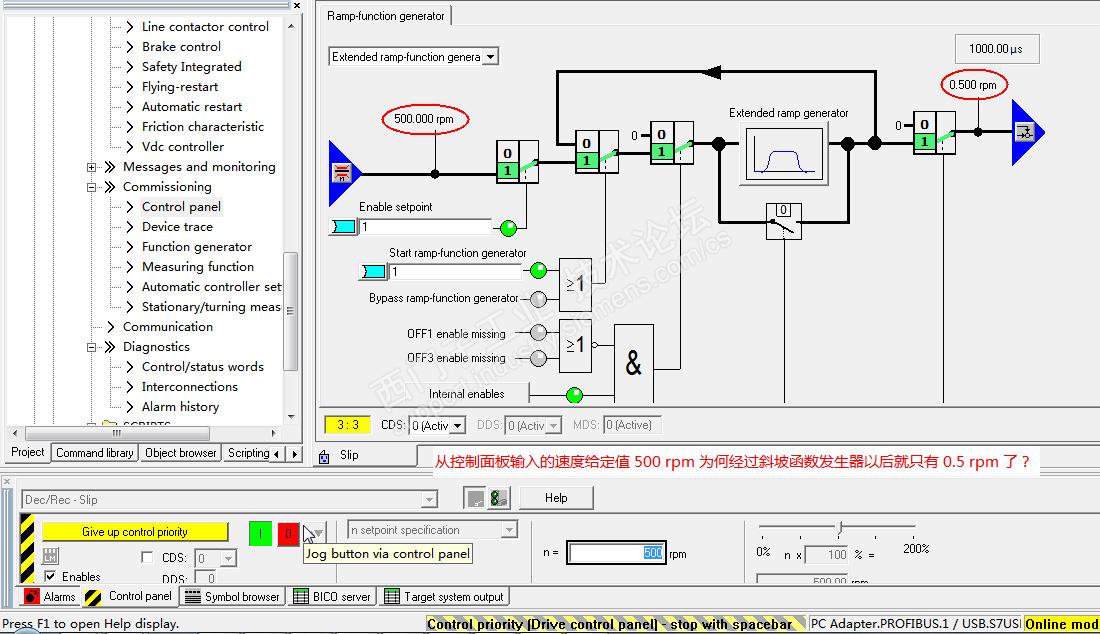Open the BICO server tab
The width and height of the screenshot is (1100, 634).
[x=332, y=597]
